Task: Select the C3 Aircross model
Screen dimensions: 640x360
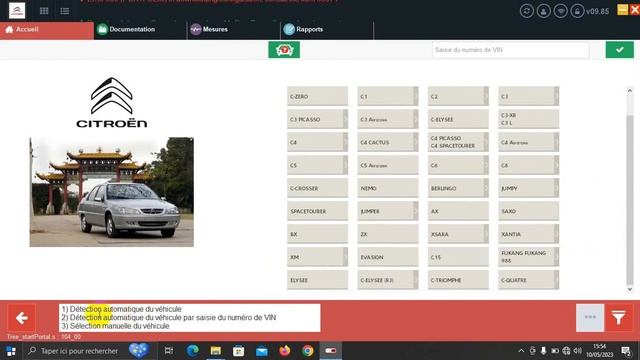Action: (388, 119)
